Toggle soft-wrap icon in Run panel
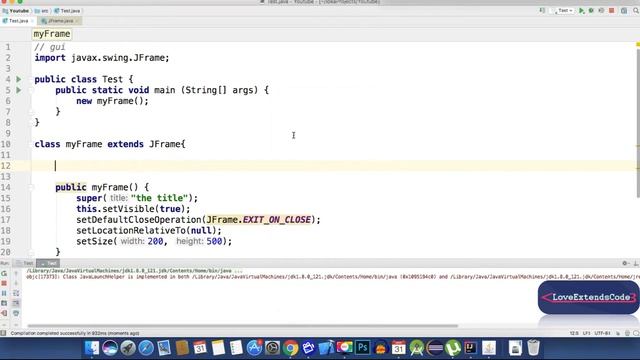 tap(16, 293)
